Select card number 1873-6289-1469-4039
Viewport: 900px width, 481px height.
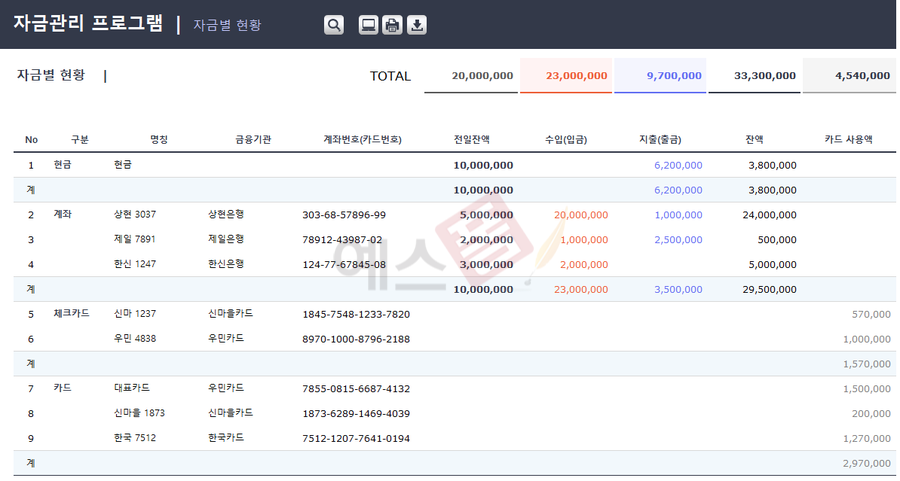tap(356, 414)
